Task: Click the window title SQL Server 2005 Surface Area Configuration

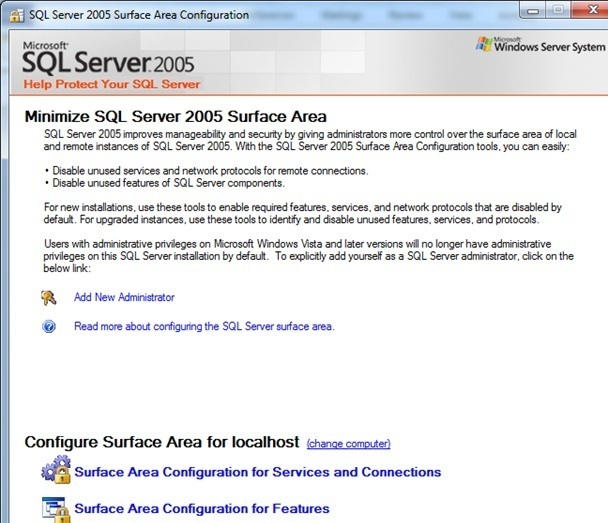Action: pos(139,15)
